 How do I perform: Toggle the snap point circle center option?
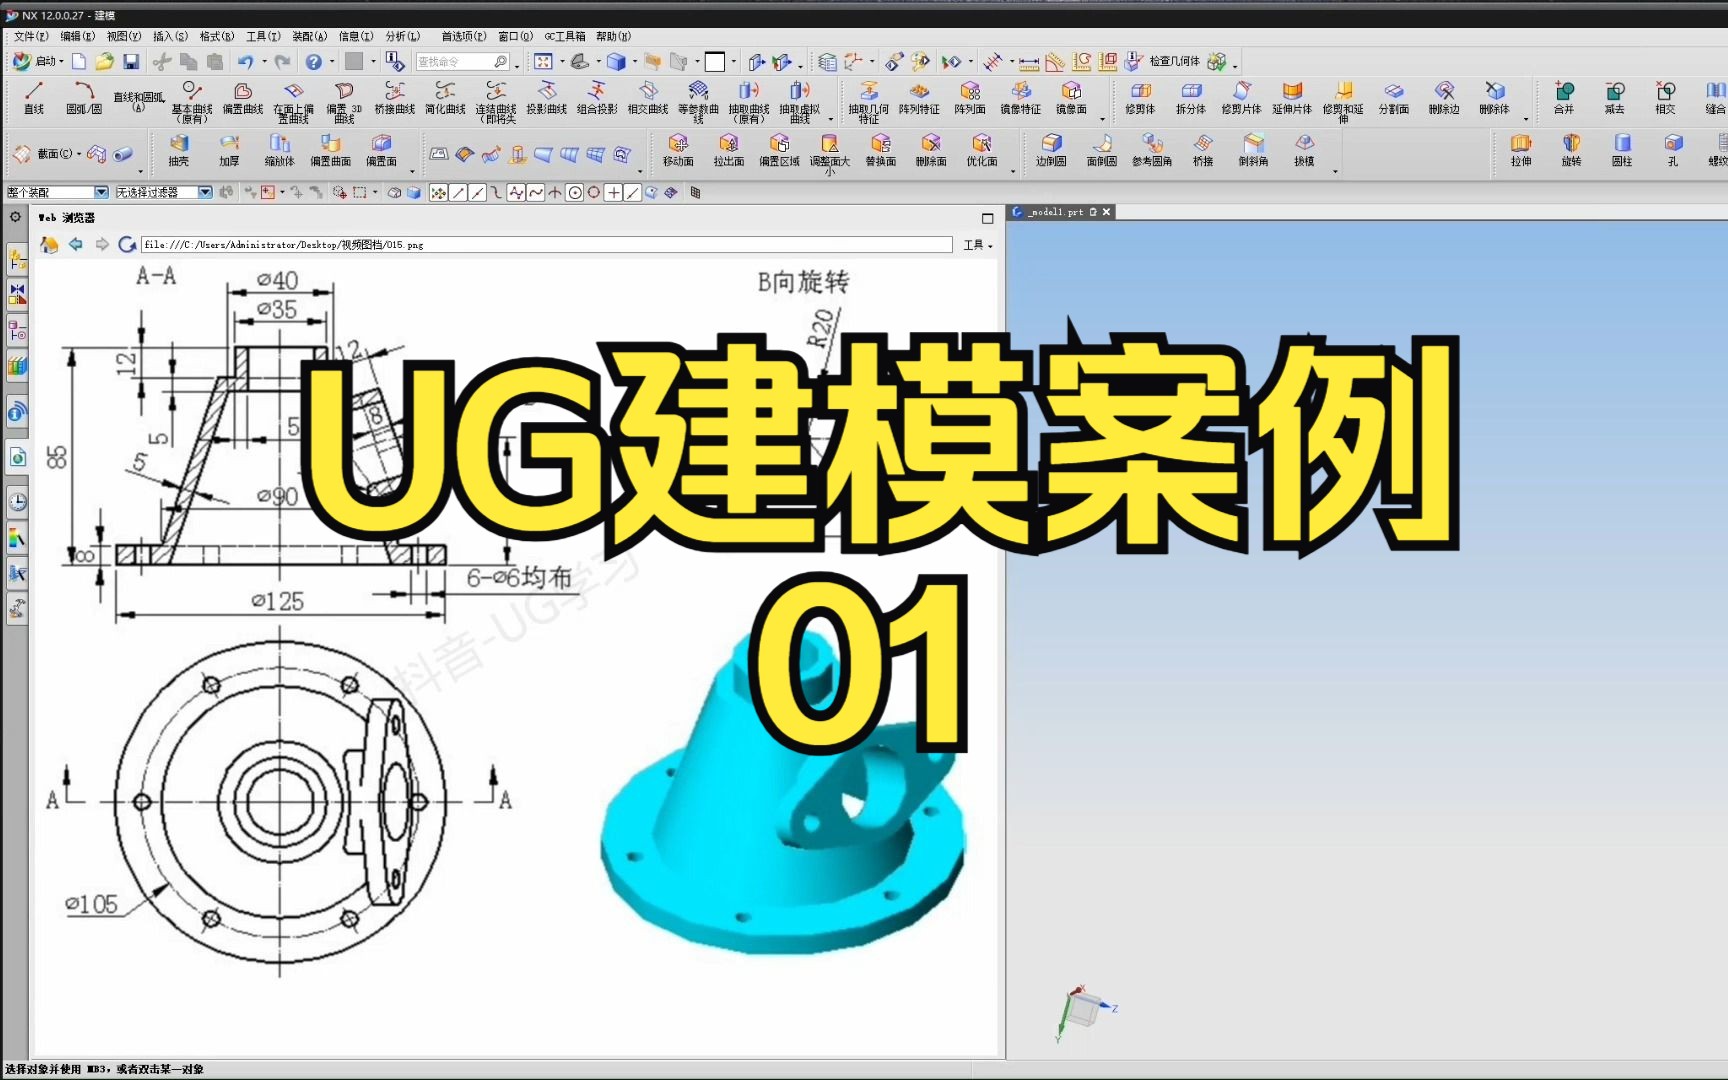pos(574,193)
